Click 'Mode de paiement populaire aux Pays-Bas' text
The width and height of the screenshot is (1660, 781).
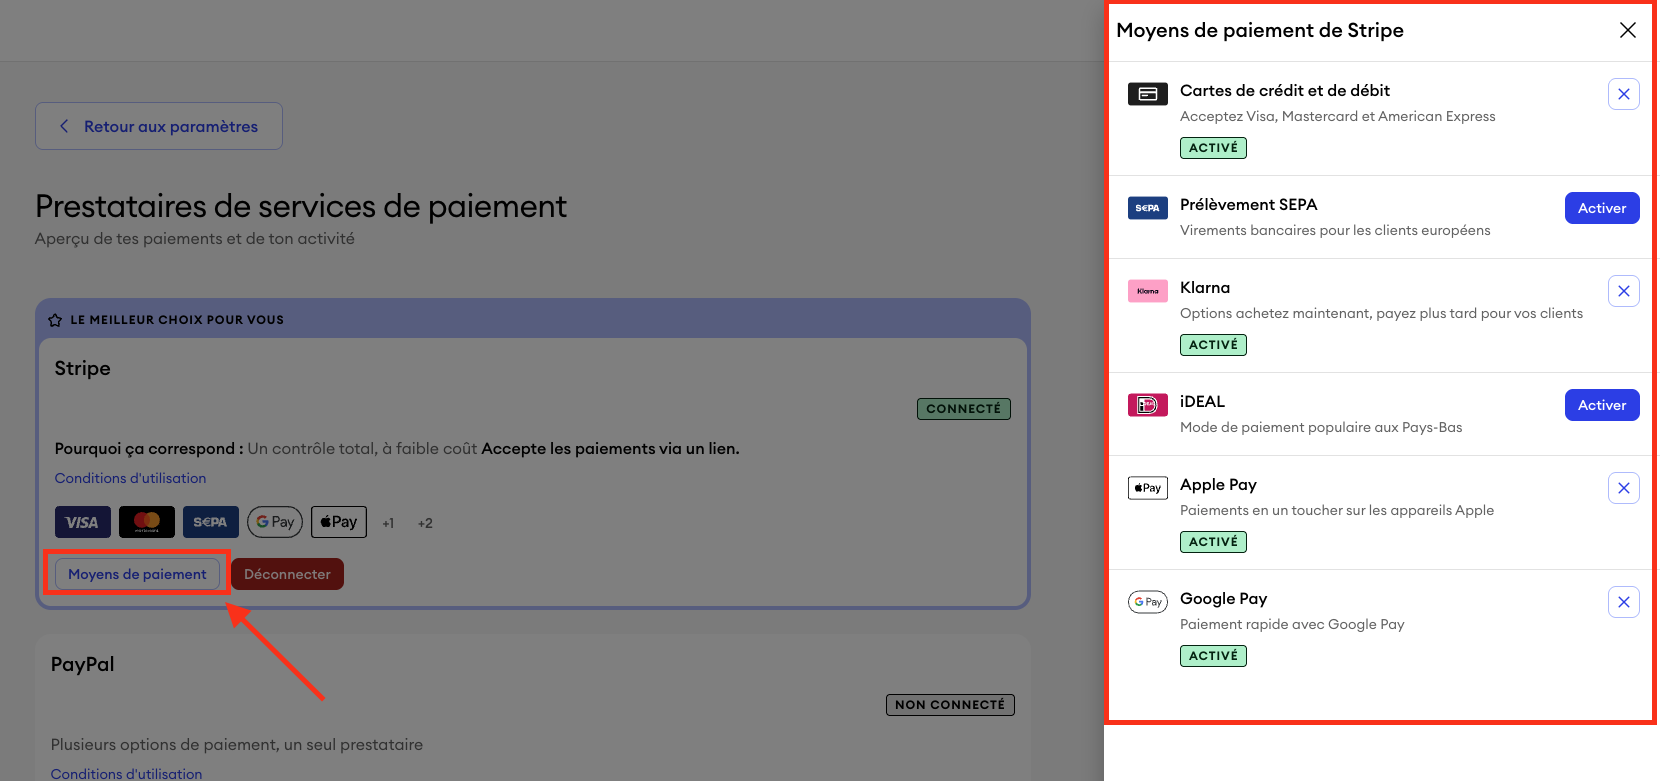(x=1321, y=427)
